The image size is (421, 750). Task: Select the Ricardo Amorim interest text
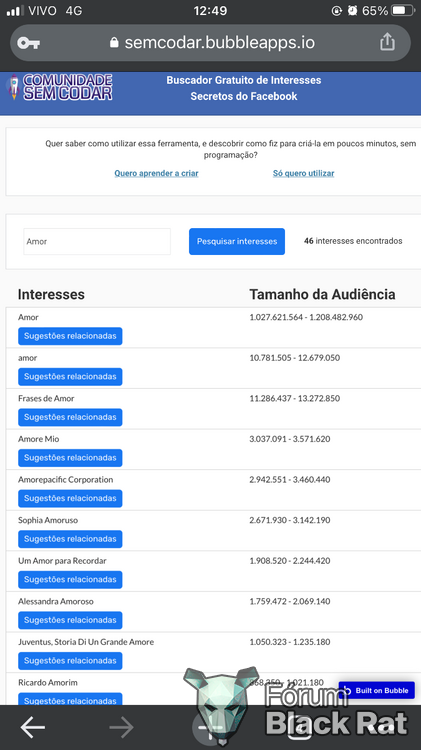click(47, 683)
